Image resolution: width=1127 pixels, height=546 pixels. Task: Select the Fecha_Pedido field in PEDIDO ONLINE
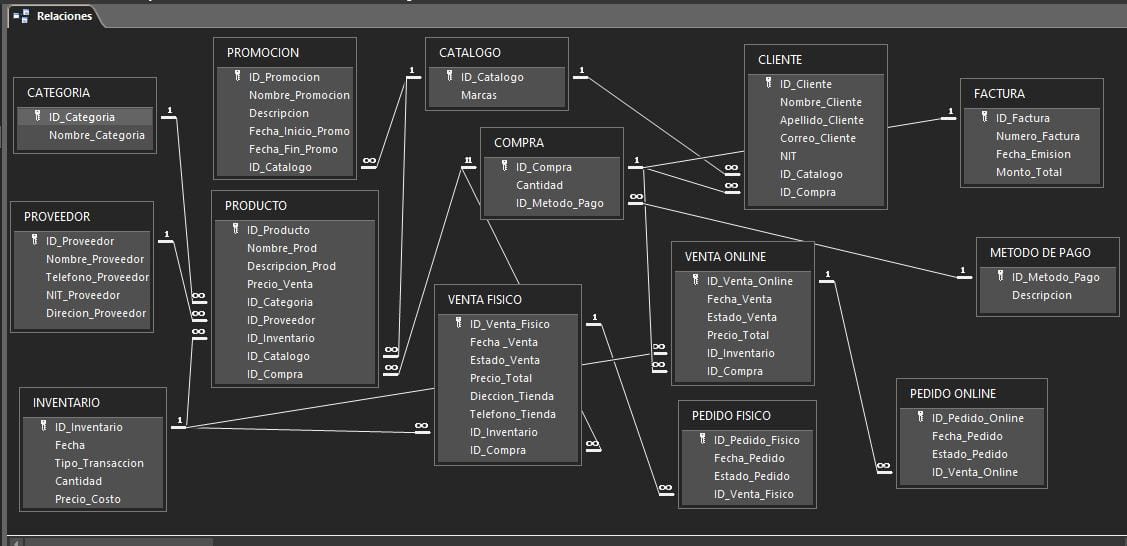click(966, 436)
